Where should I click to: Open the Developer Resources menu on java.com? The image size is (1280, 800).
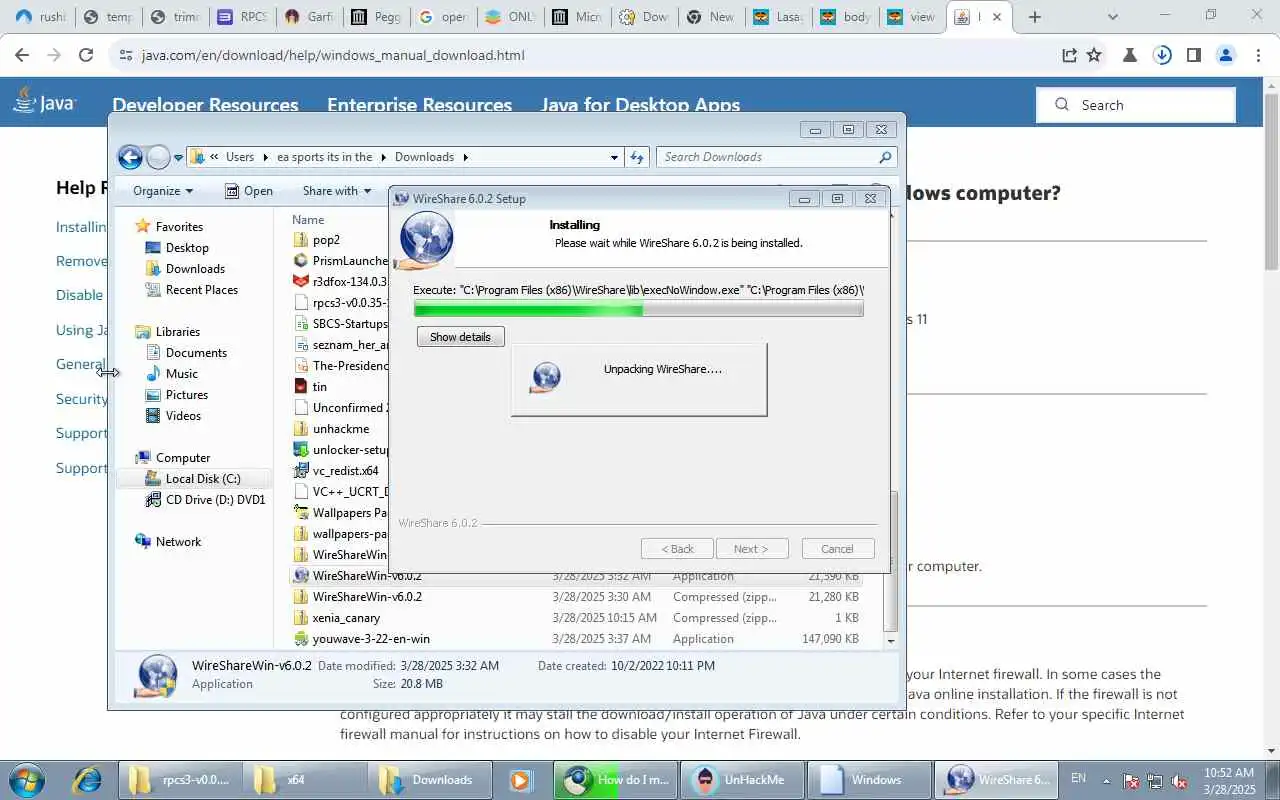click(x=205, y=105)
